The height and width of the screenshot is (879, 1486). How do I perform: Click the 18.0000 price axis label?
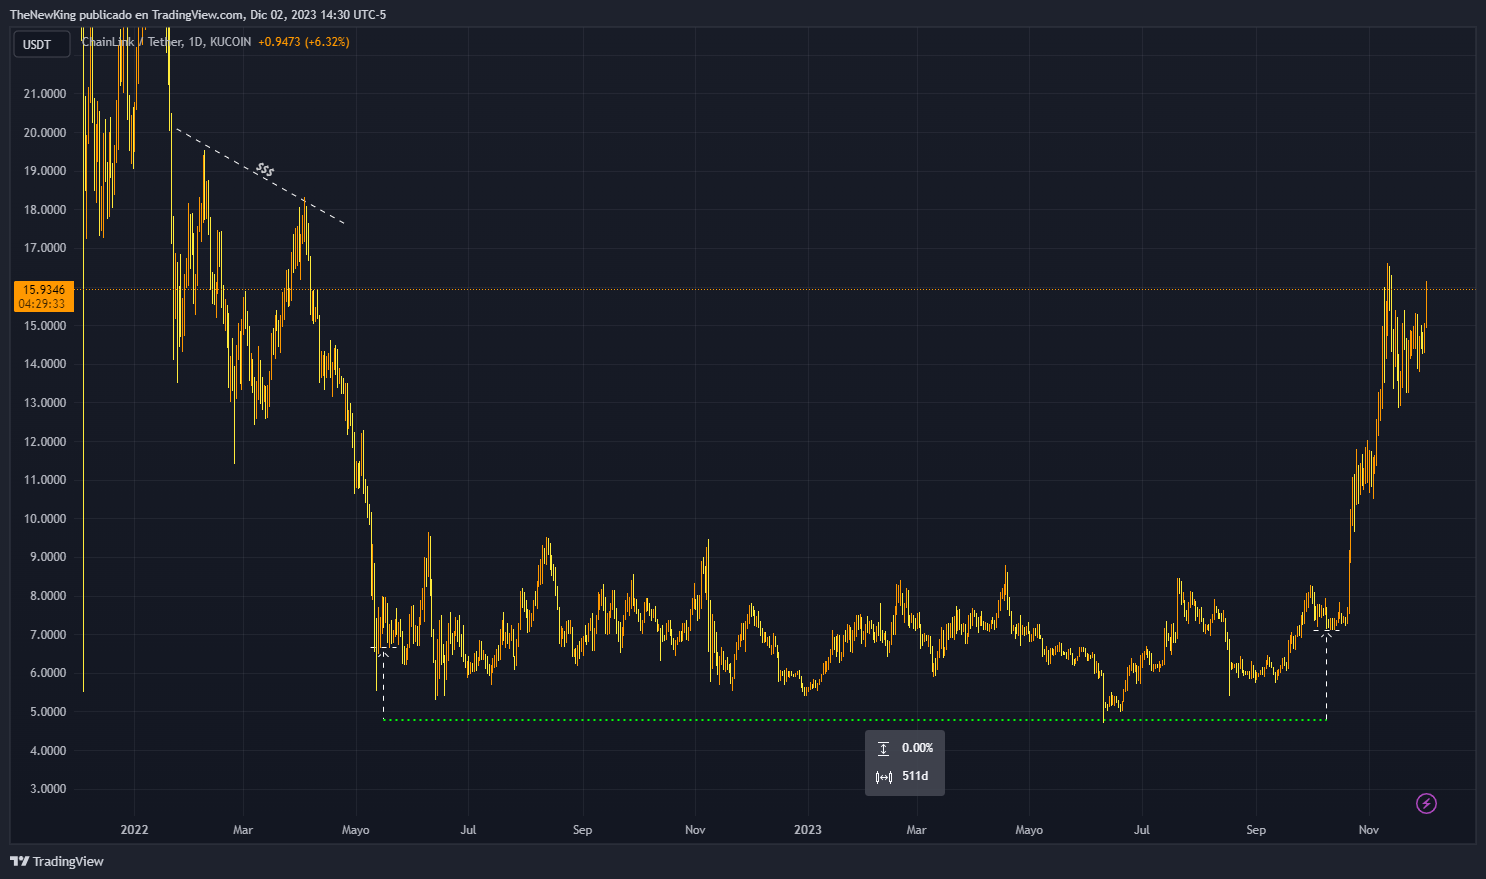(44, 210)
